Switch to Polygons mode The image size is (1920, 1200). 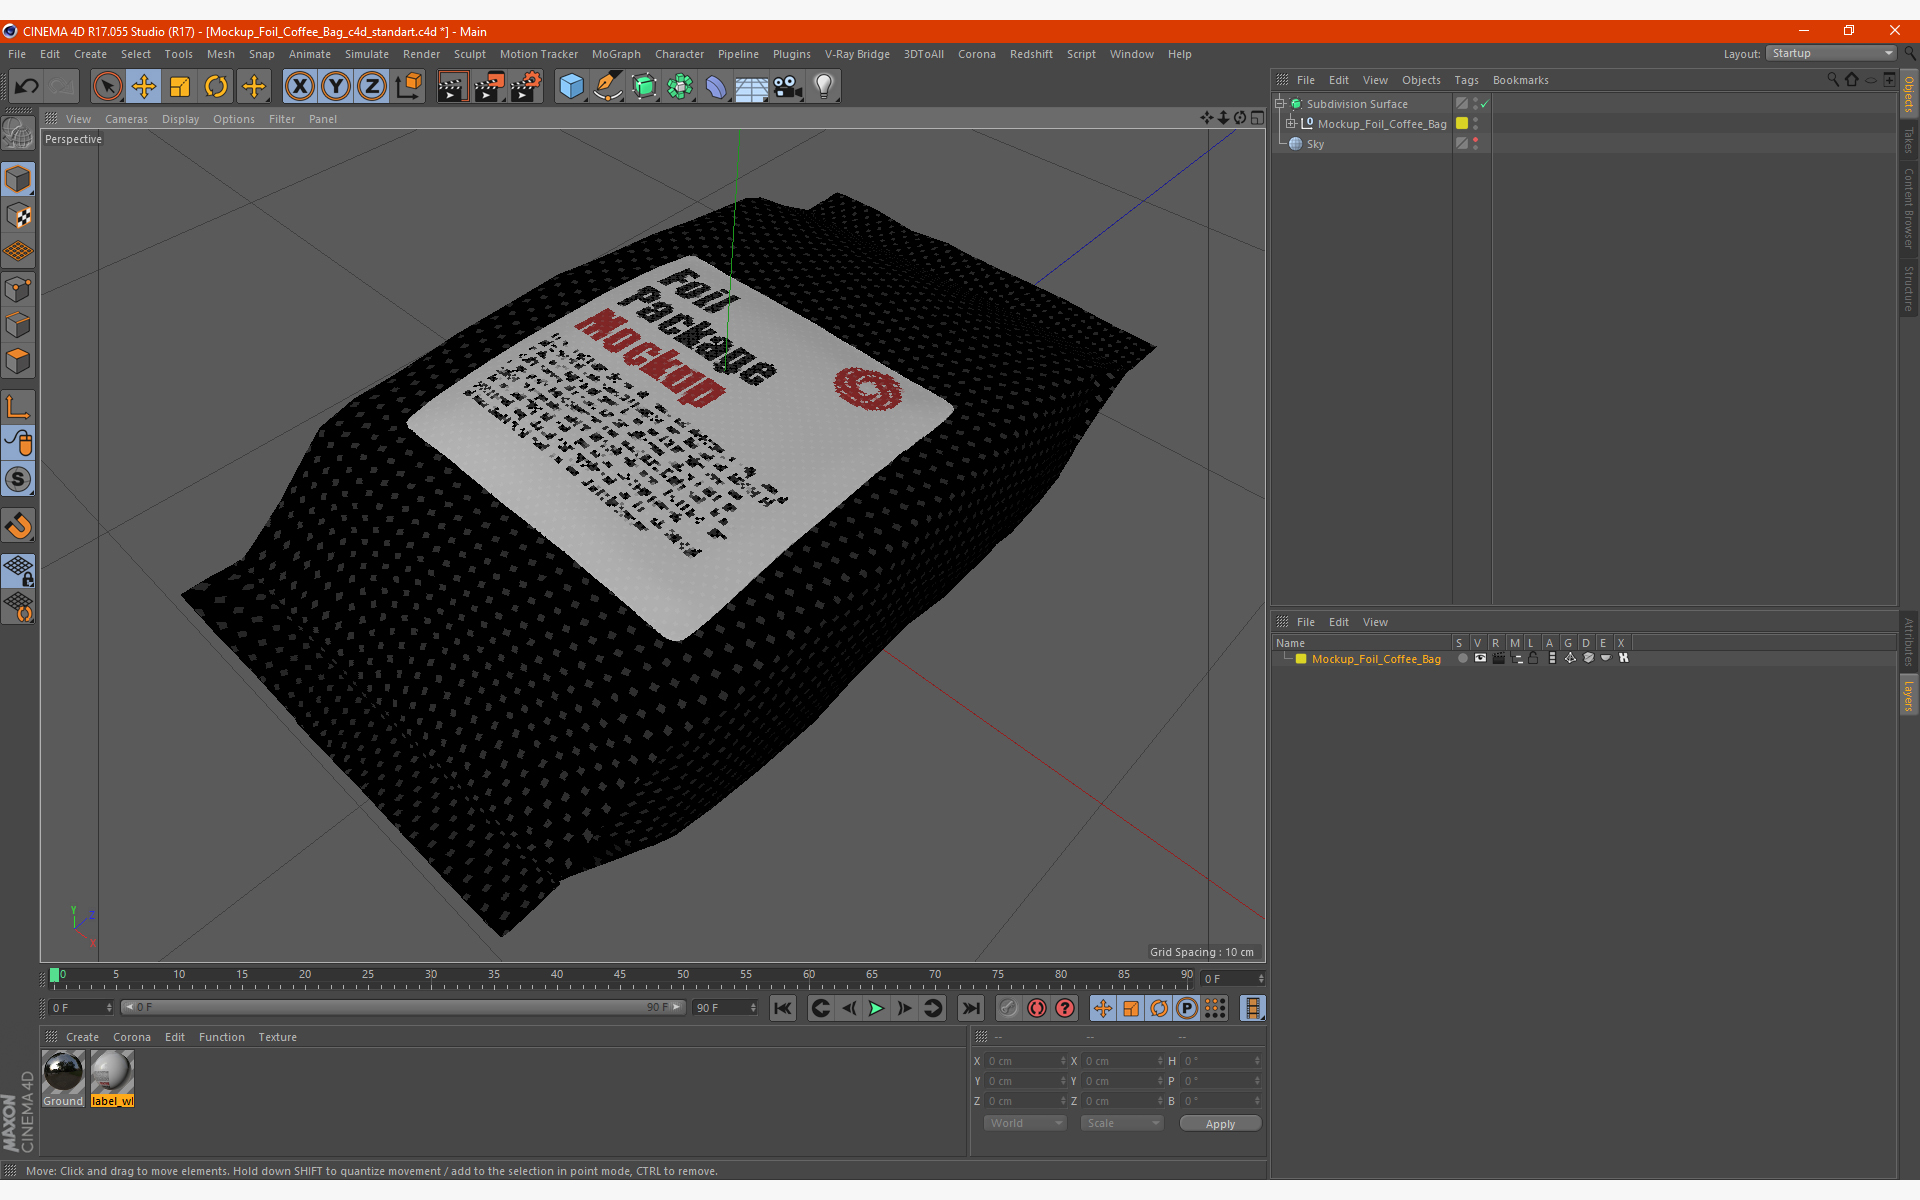pos(18,361)
